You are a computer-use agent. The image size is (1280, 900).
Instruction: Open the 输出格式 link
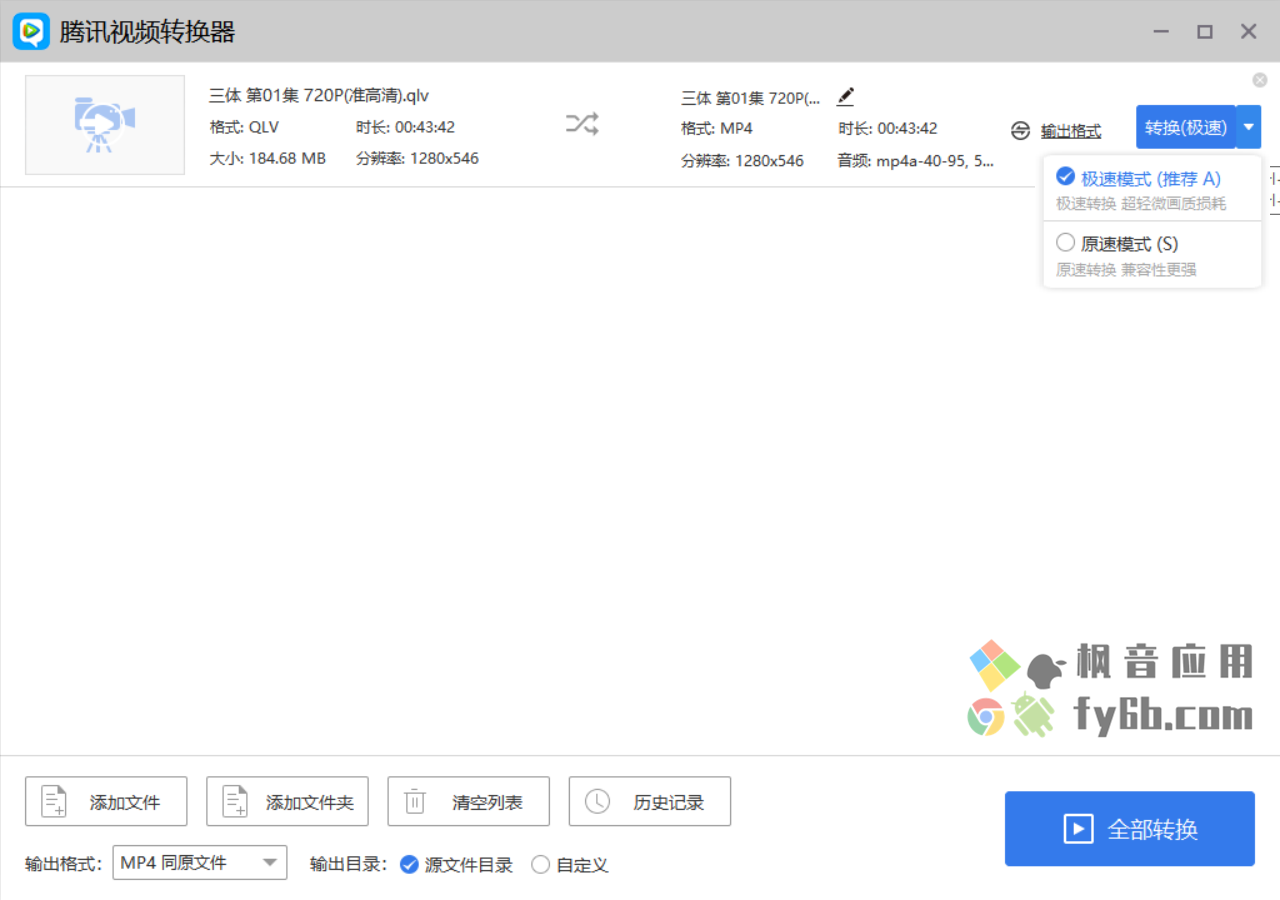pyautogui.click(x=1071, y=131)
